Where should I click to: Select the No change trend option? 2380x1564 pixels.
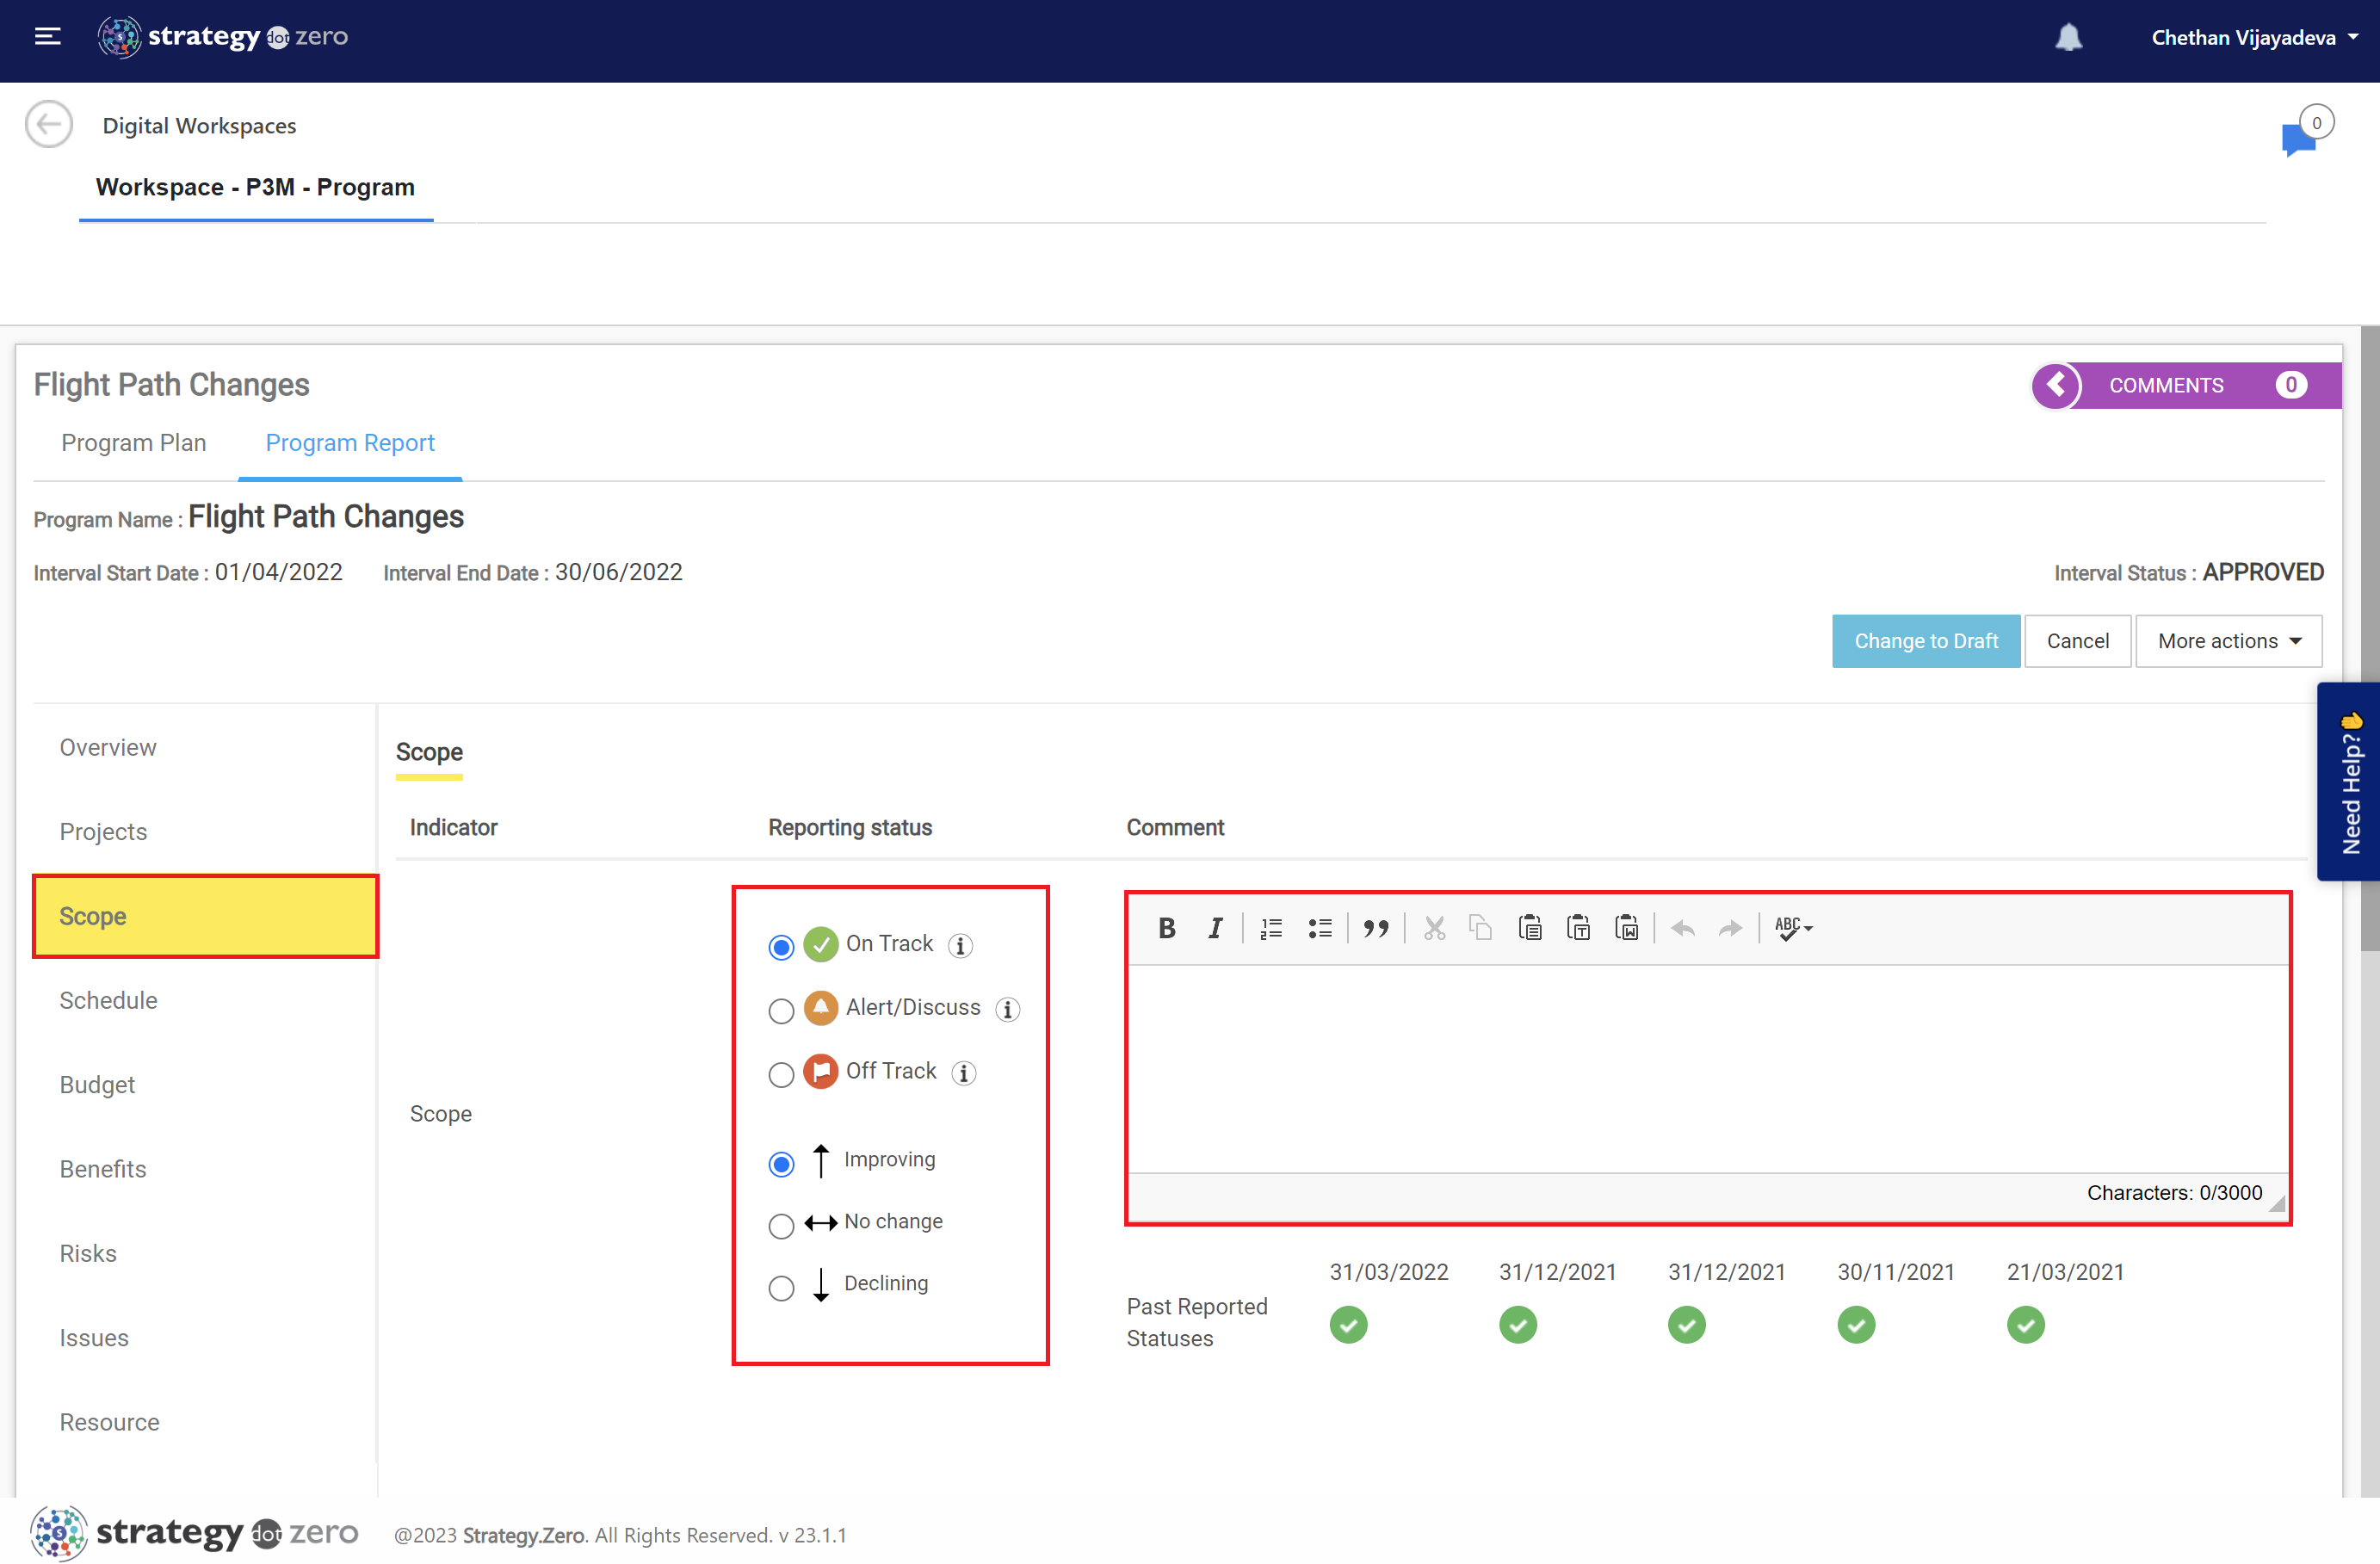(781, 1225)
